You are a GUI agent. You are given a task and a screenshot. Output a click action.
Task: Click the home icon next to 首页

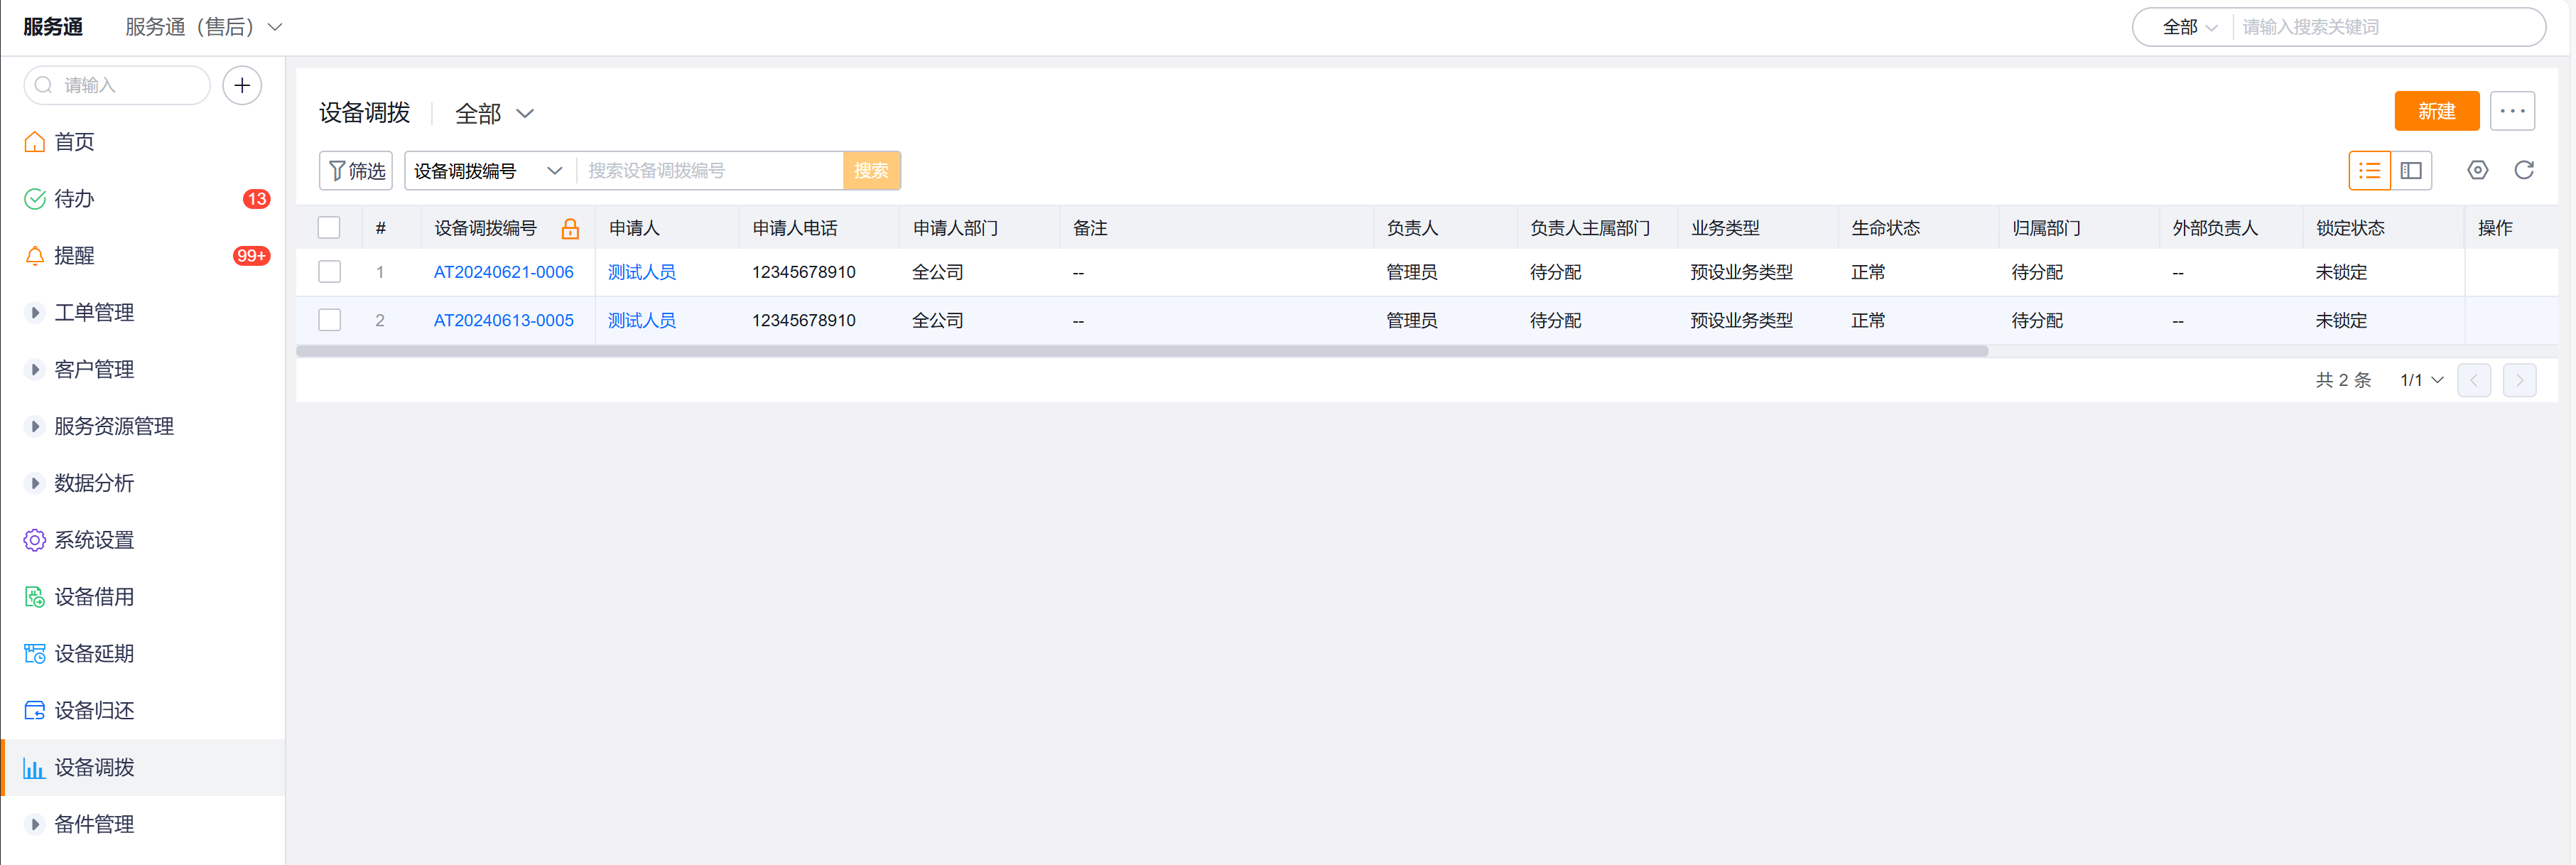35,142
